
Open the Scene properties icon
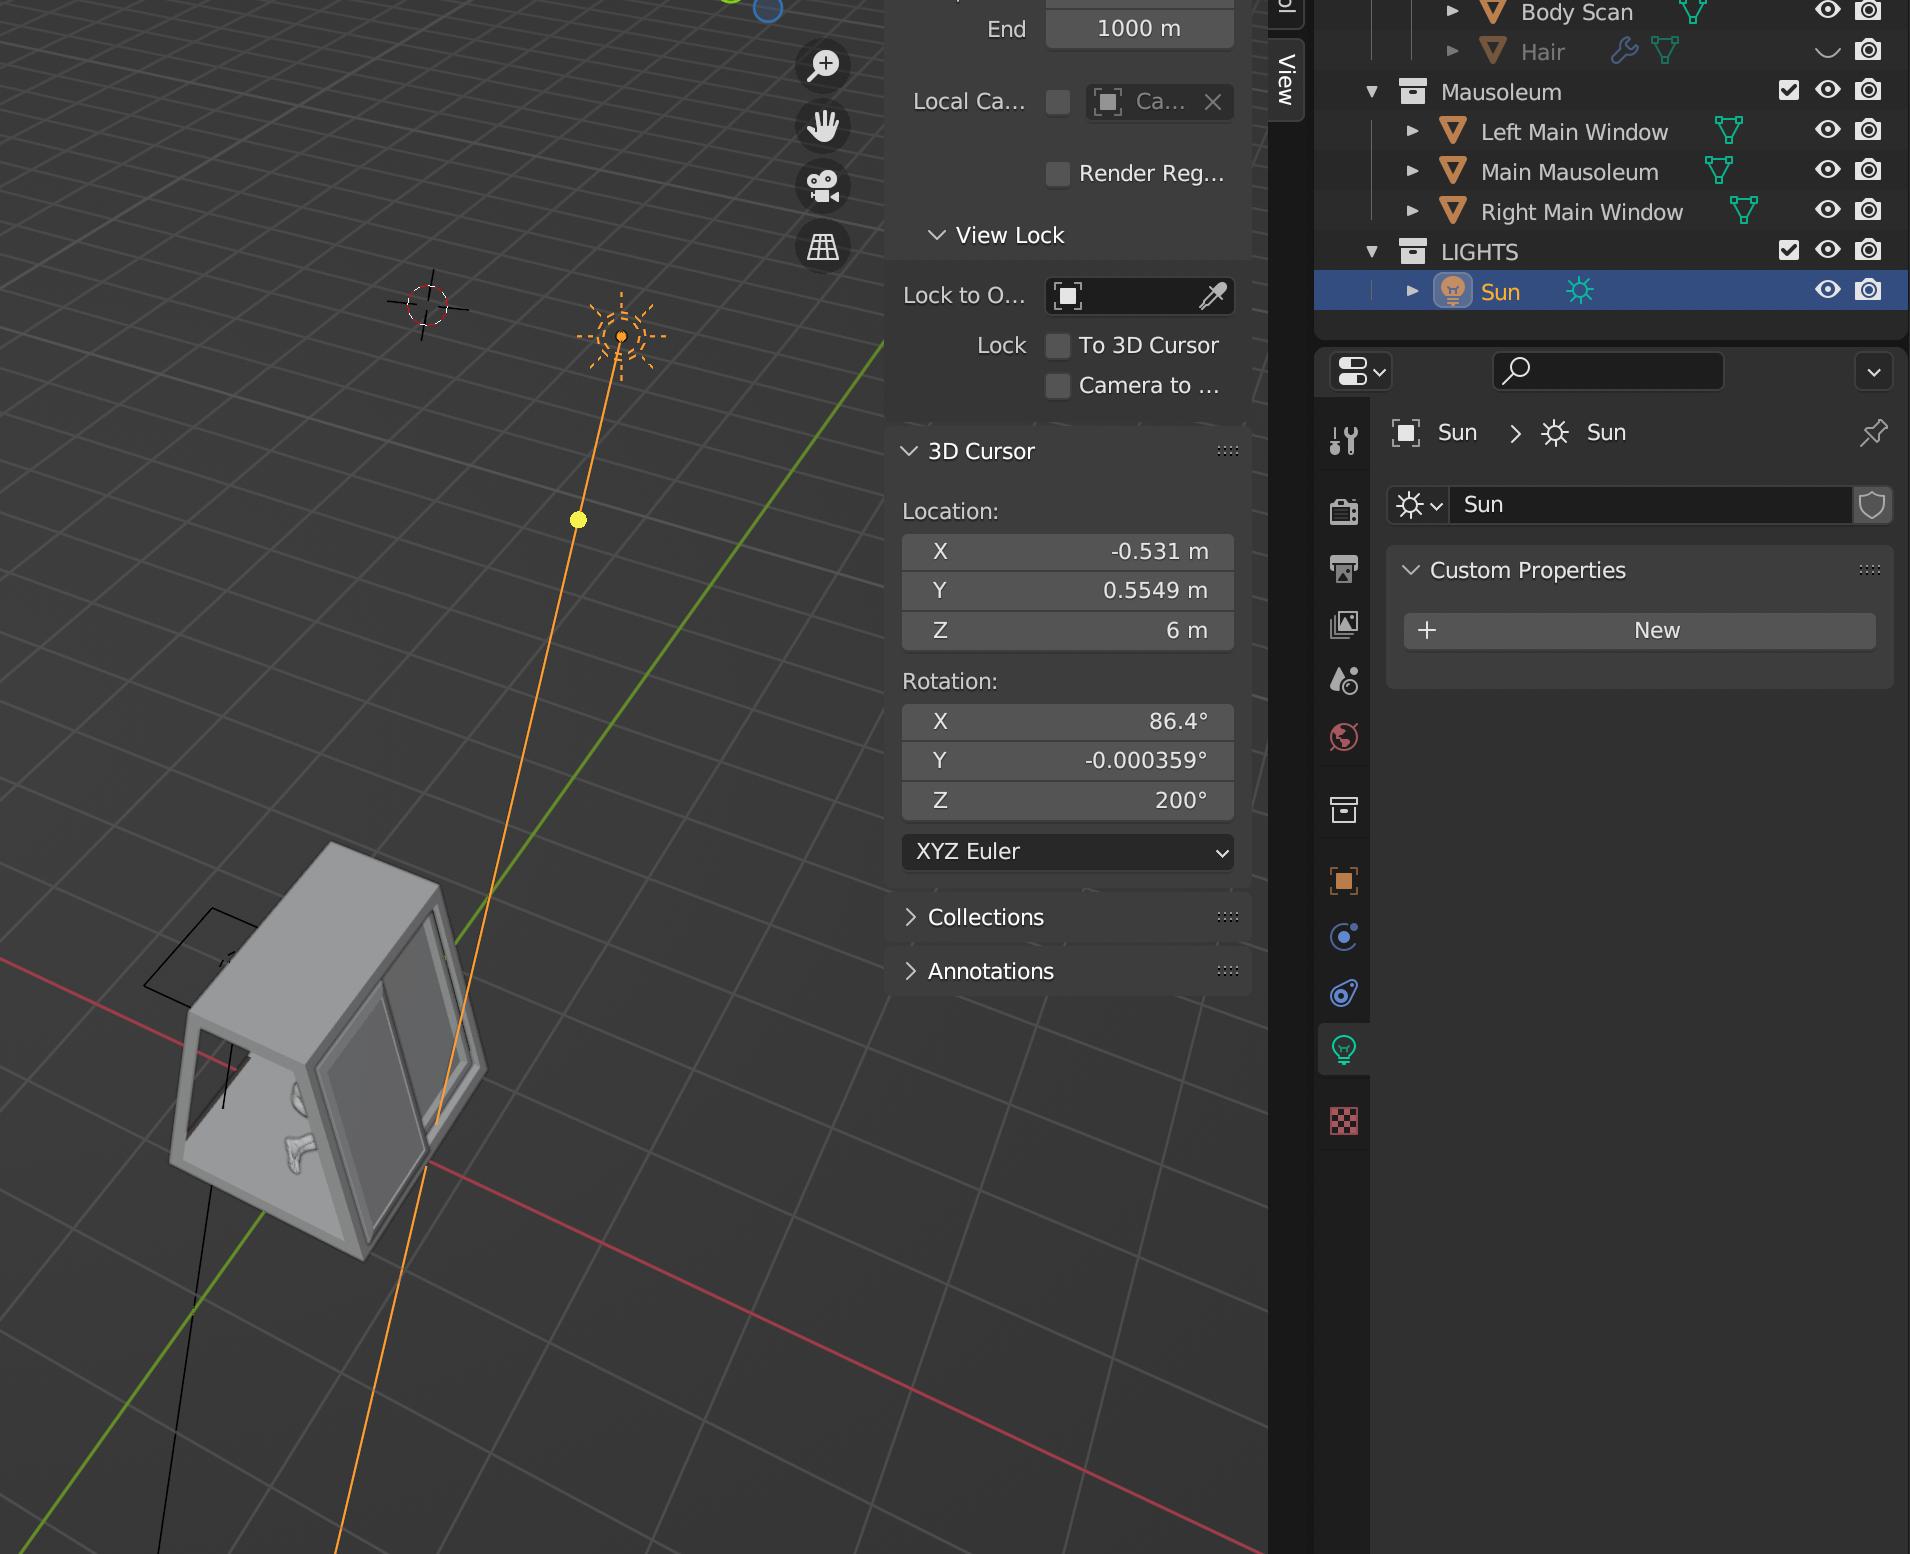coord(1343,681)
